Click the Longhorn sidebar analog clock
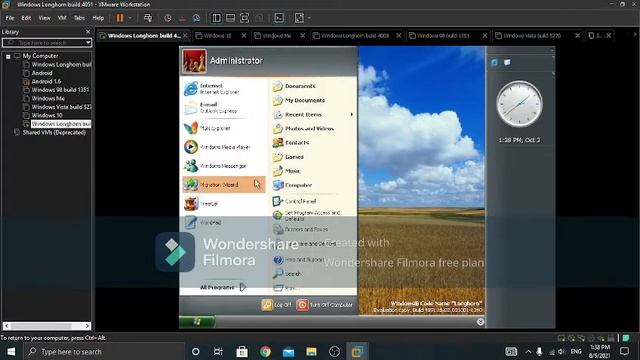Image resolution: width=640 pixels, height=360 pixels. tap(519, 104)
